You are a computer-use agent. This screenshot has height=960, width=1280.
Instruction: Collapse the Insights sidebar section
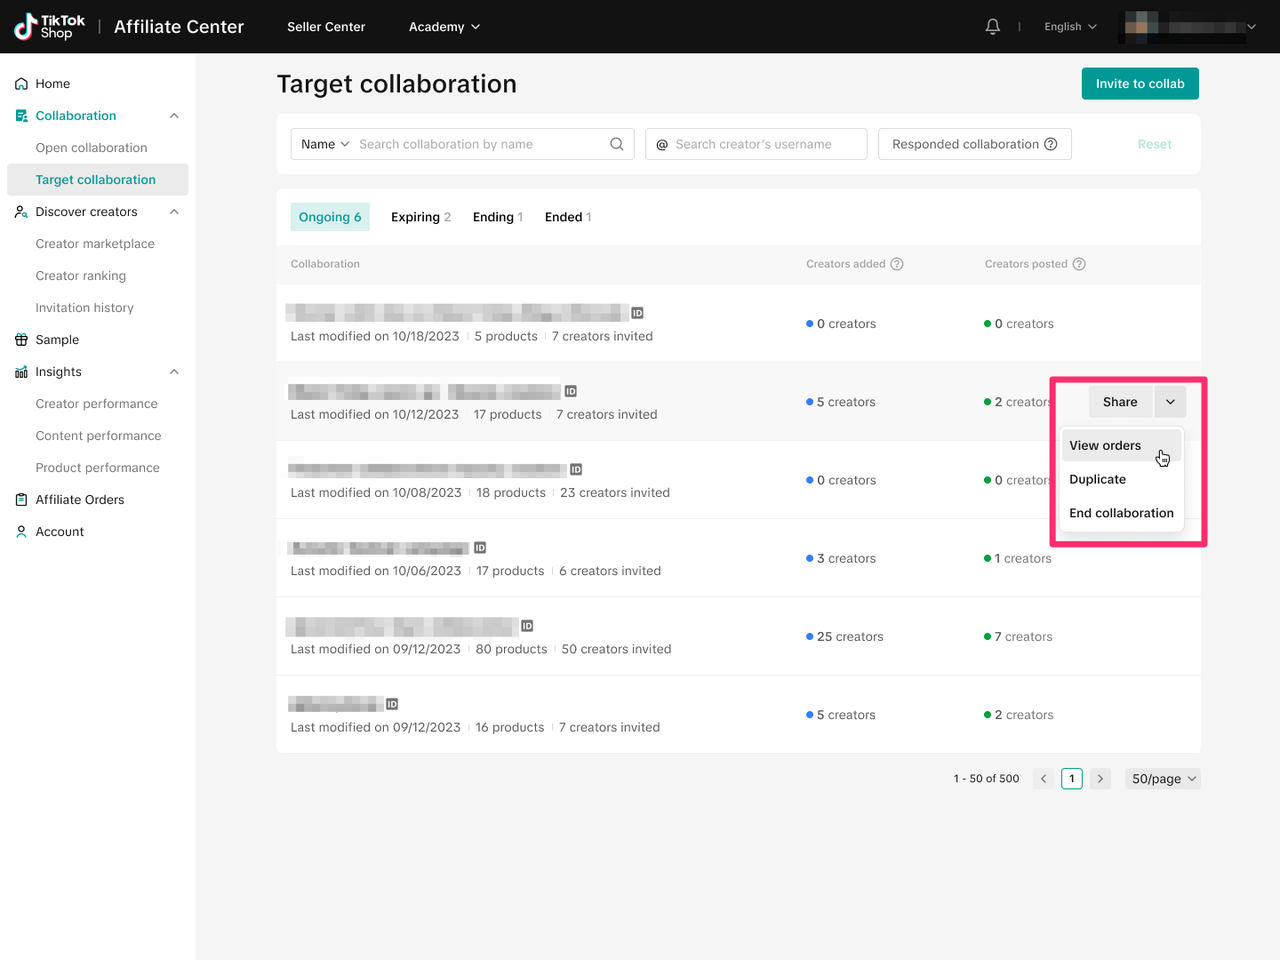[x=174, y=372]
